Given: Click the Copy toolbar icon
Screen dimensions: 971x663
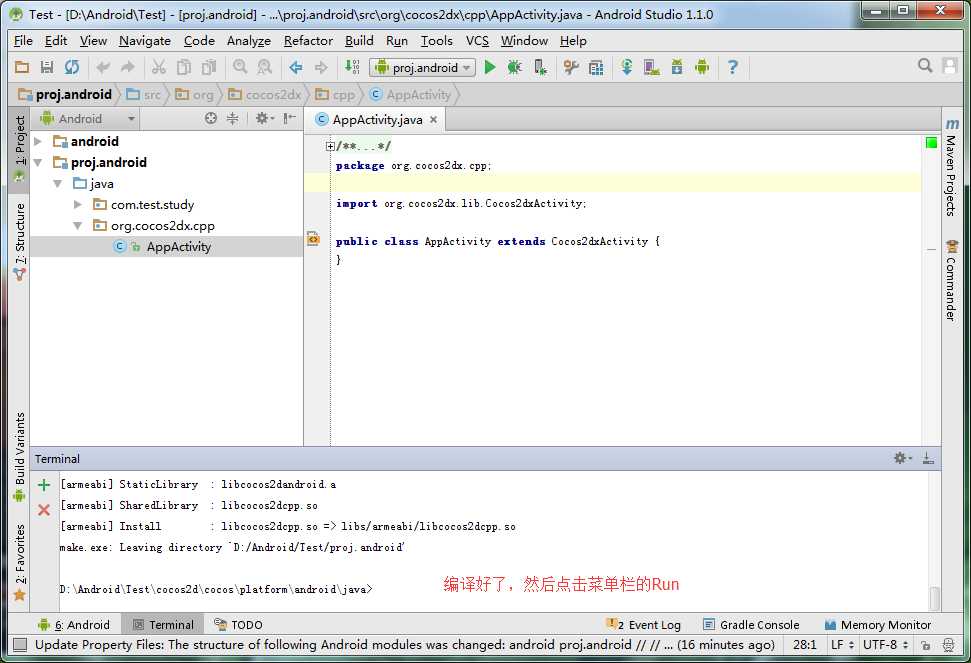Looking at the screenshot, I should pyautogui.click(x=184, y=67).
